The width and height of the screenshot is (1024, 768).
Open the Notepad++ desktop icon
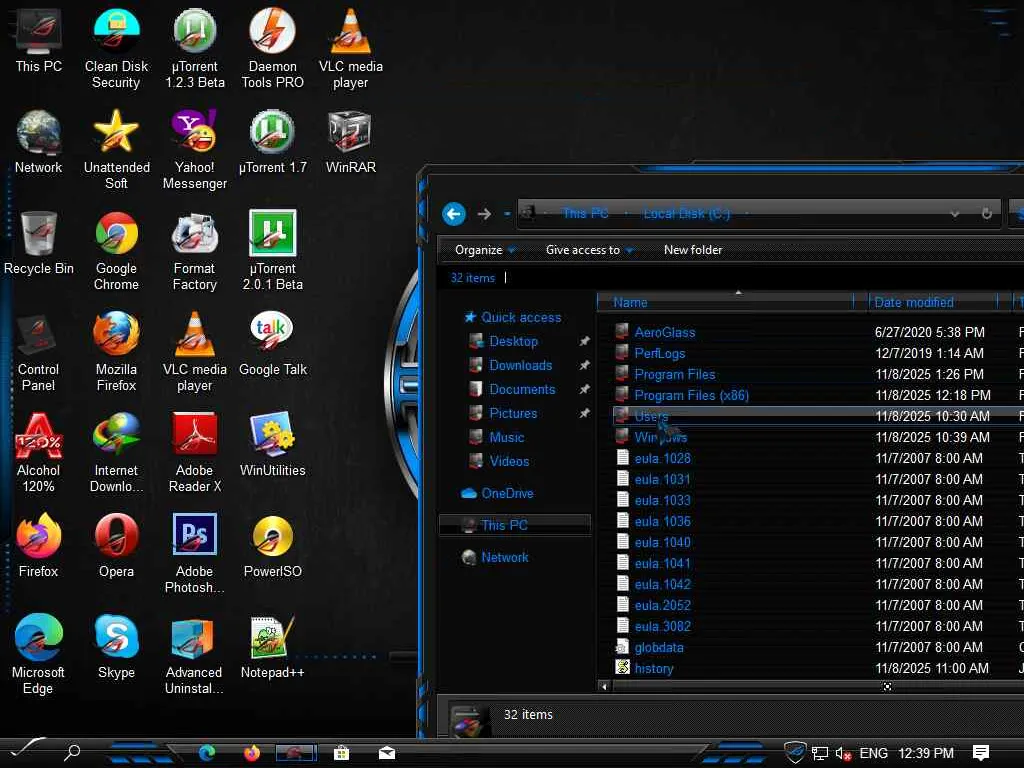pyautogui.click(x=272, y=647)
